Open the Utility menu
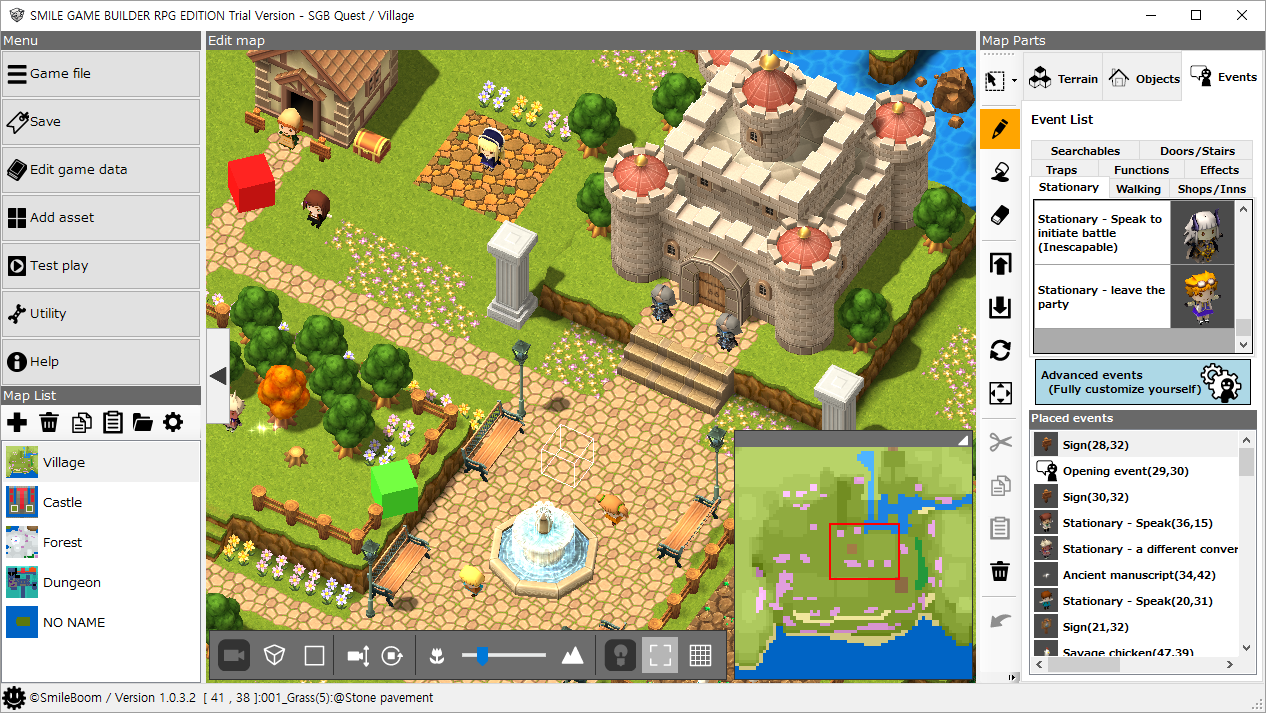 tap(101, 314)
